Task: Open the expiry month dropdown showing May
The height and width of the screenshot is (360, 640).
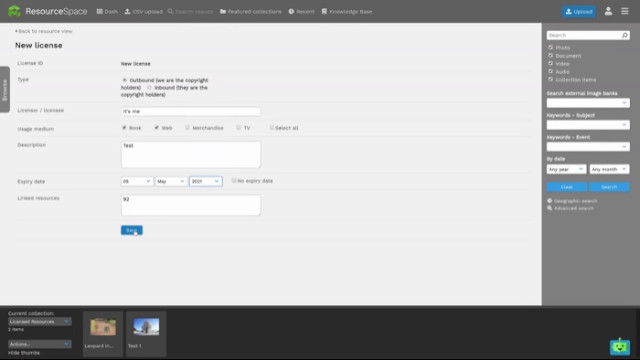Action: (x=171, y=181)
